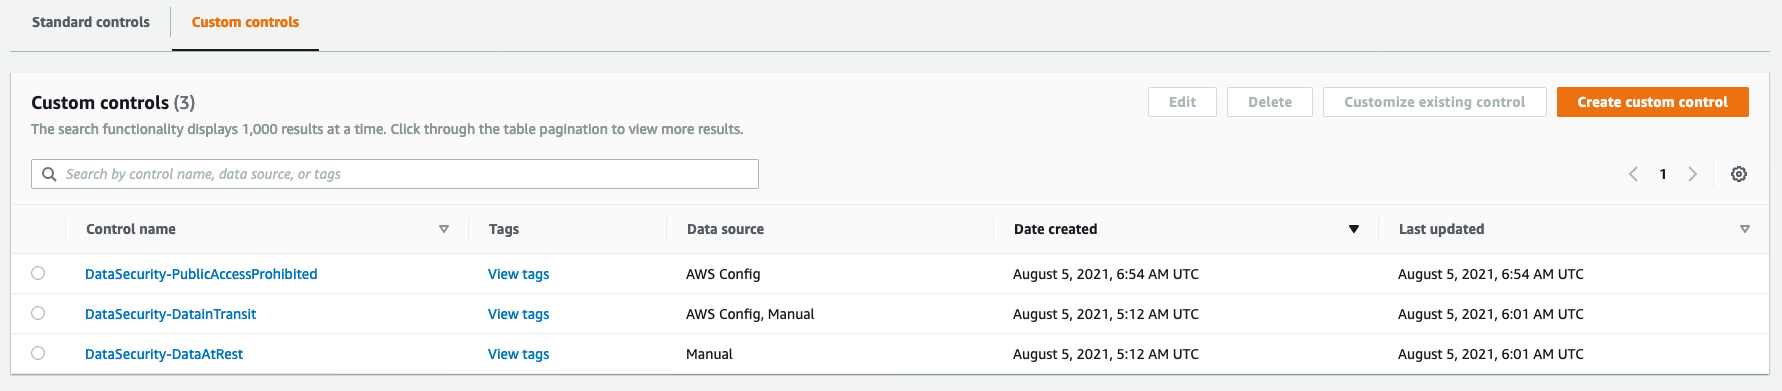1782x391 pixels.
Task: Open DataSecurity-DataAtRest control link
Action: coord(164,354)
